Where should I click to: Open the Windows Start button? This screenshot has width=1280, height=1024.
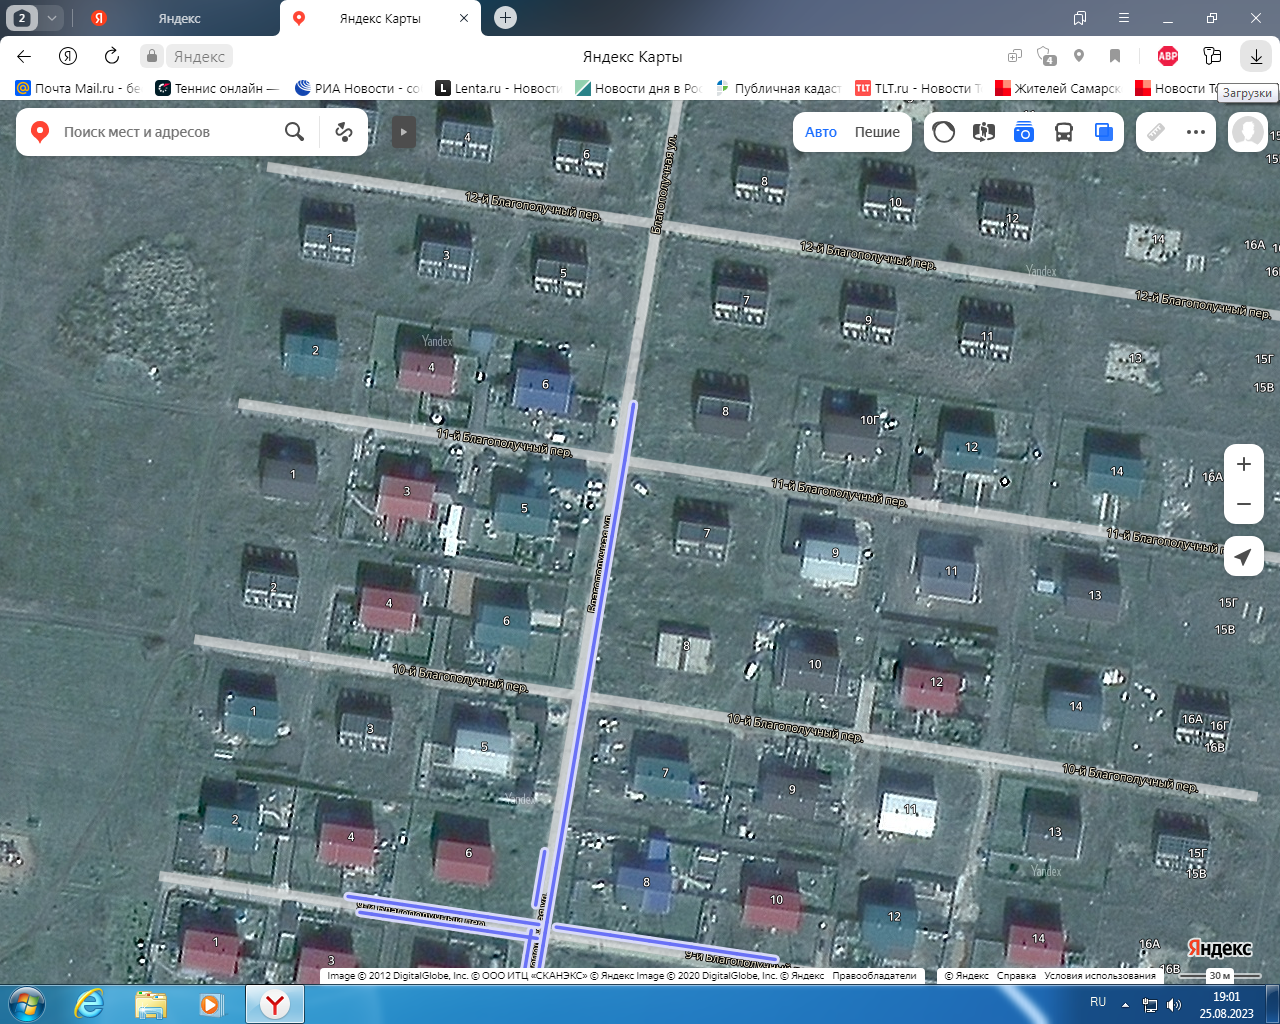[25, 1004]
